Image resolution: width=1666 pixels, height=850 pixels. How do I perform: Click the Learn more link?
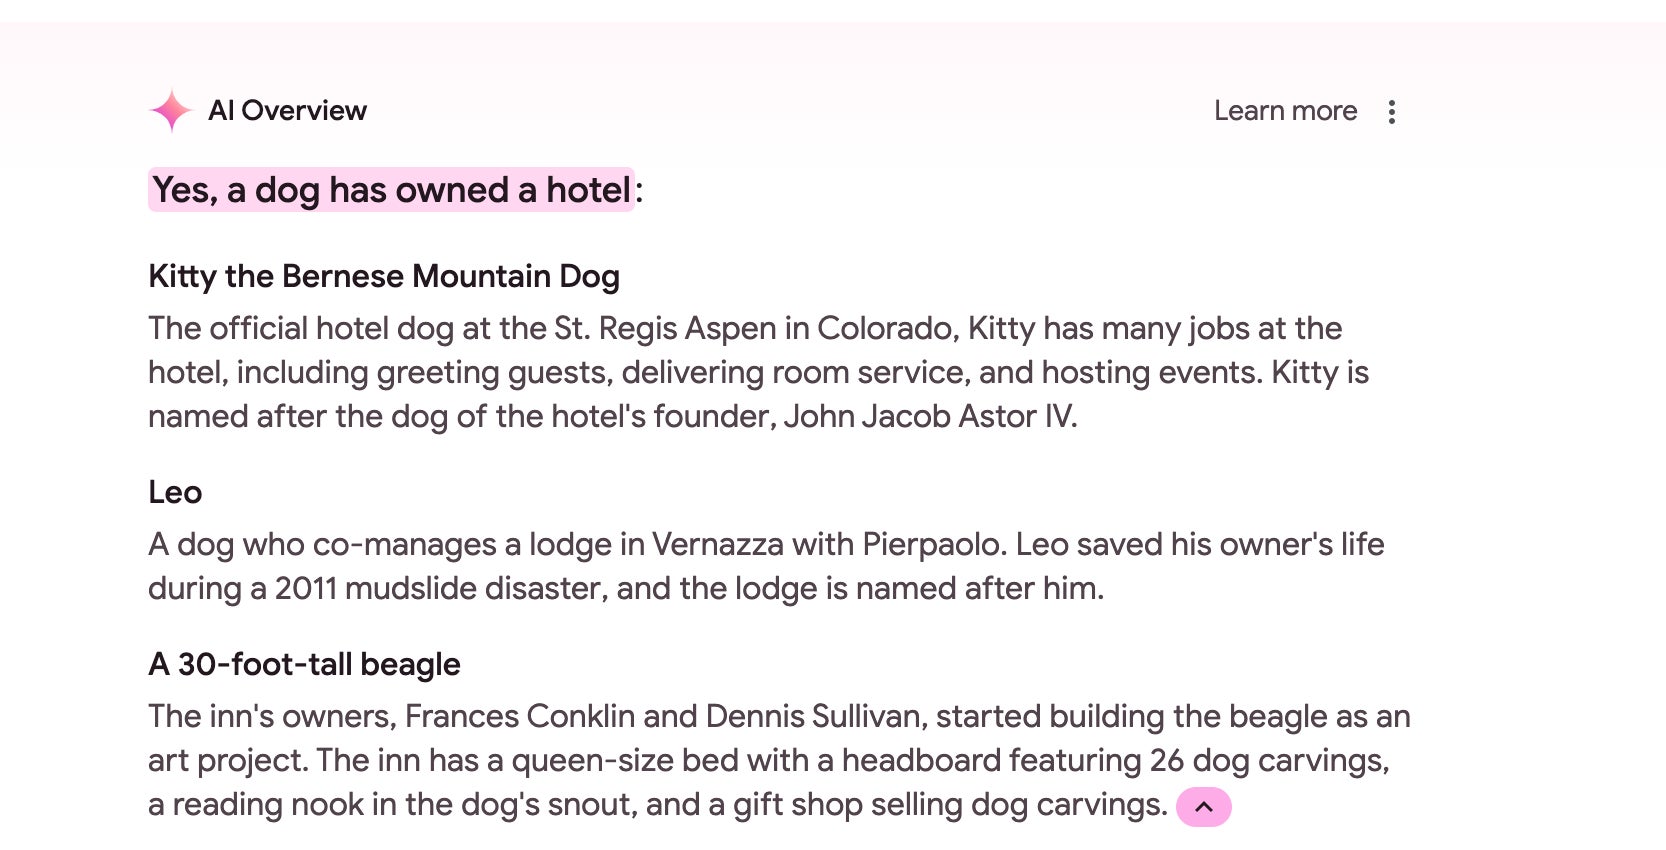1285,111
